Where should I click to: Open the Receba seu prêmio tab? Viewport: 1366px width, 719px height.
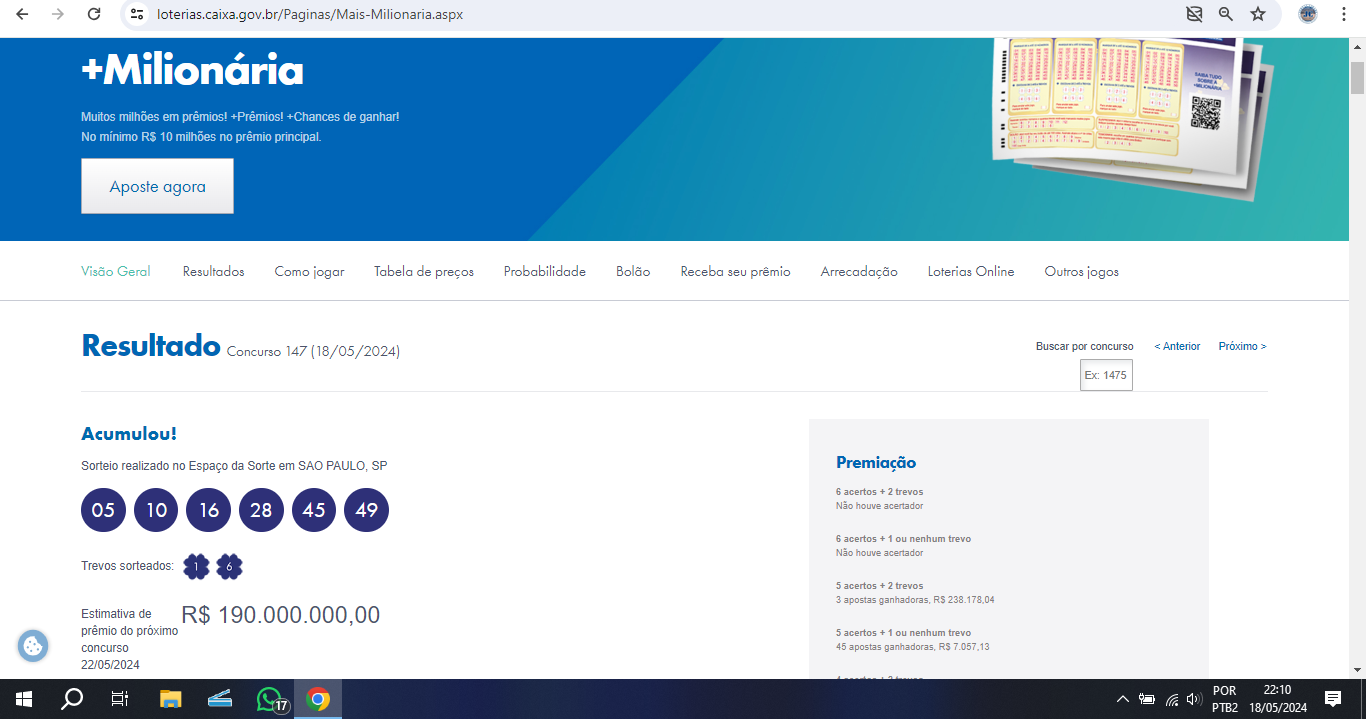(735, 271)
